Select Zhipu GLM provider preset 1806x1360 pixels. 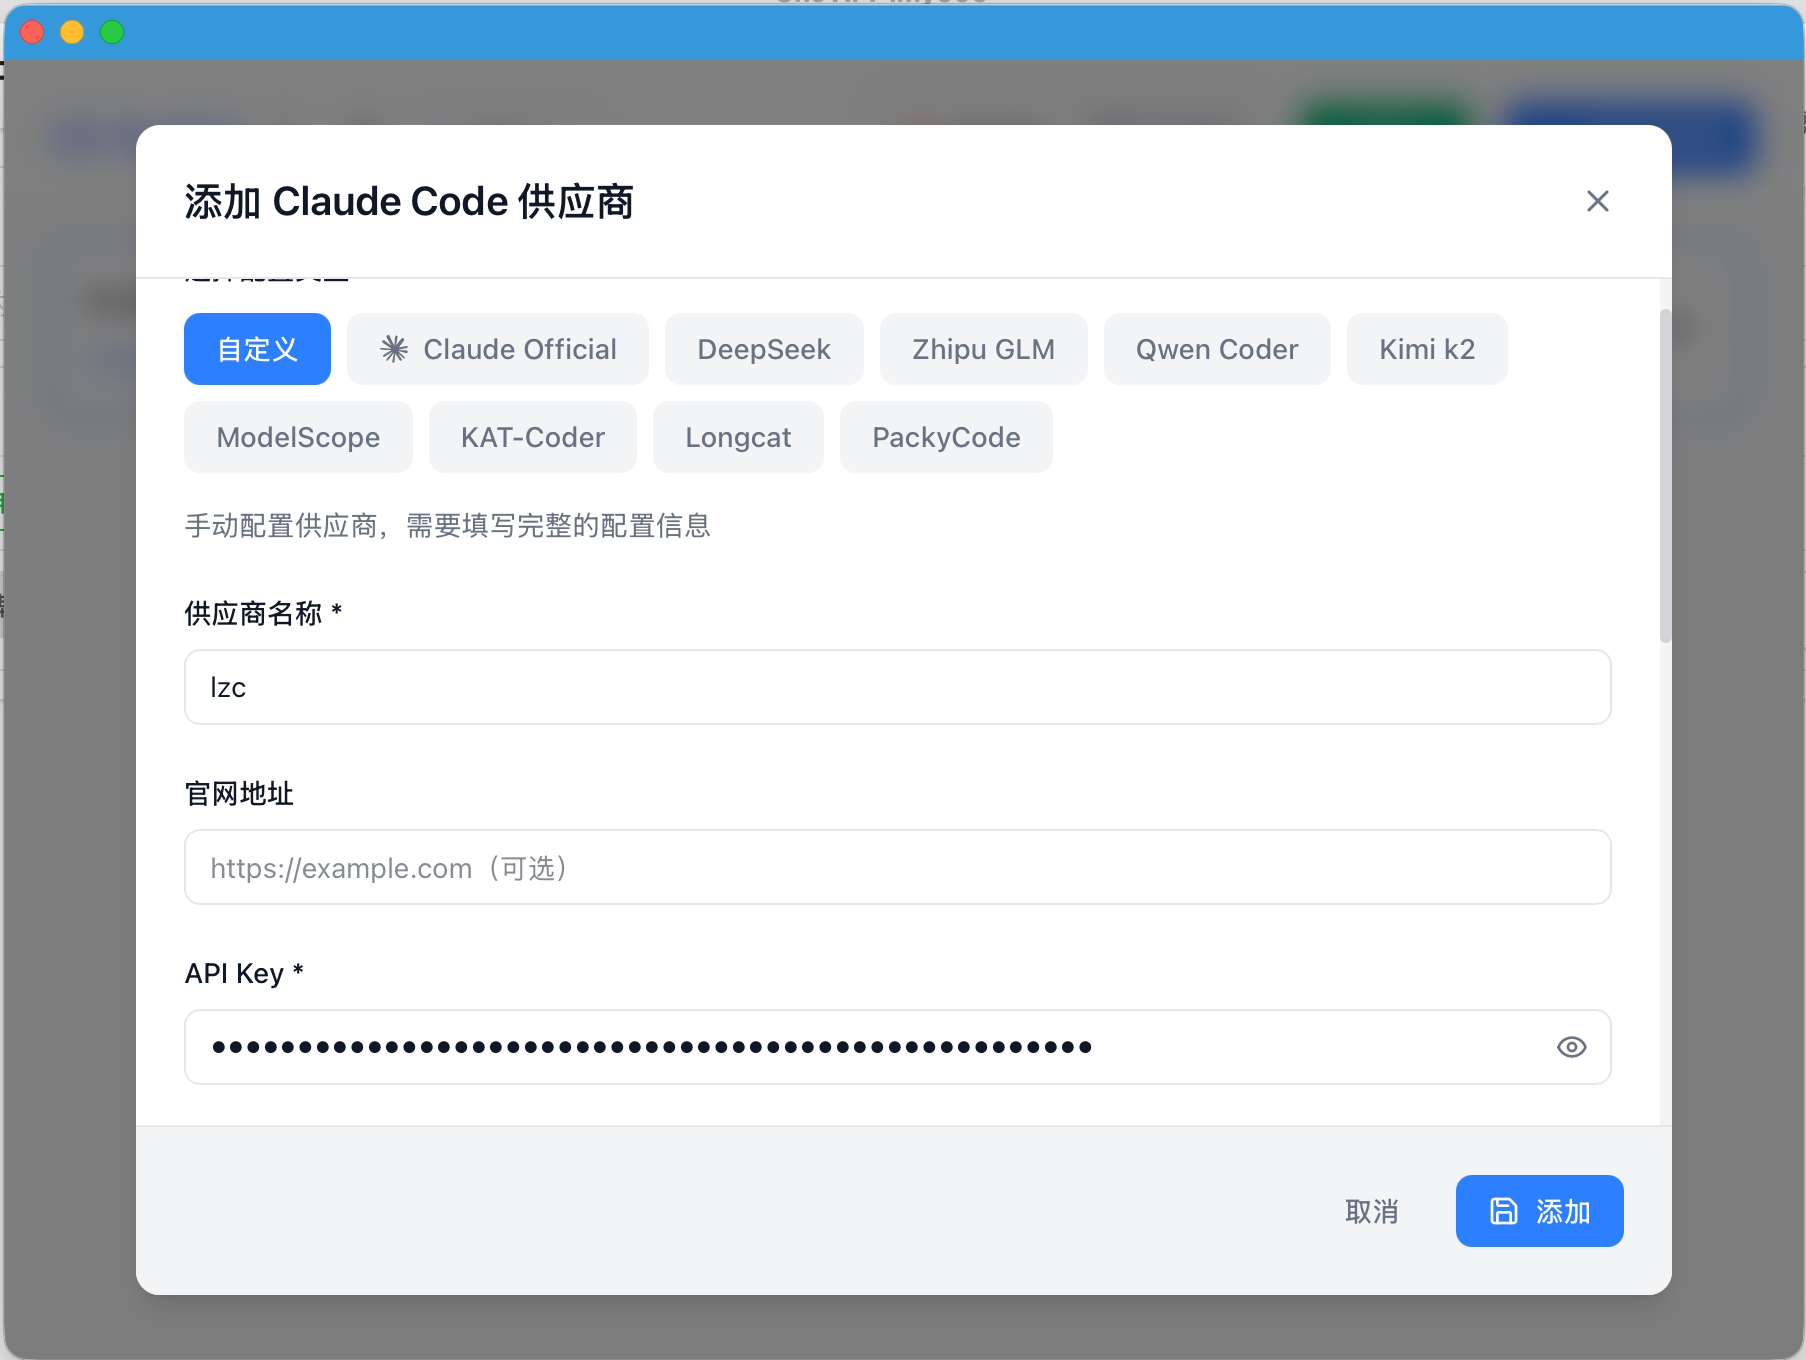click(983, 349)
